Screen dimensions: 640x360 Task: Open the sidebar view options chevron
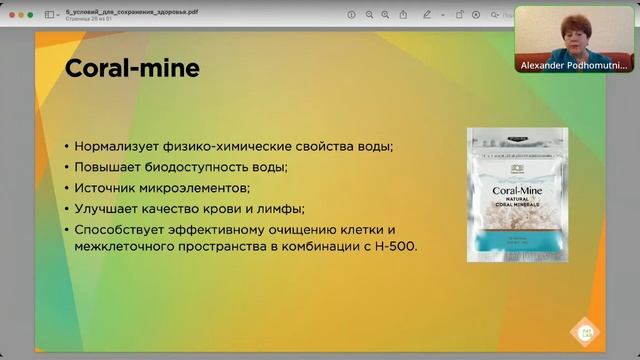[58, 15]
